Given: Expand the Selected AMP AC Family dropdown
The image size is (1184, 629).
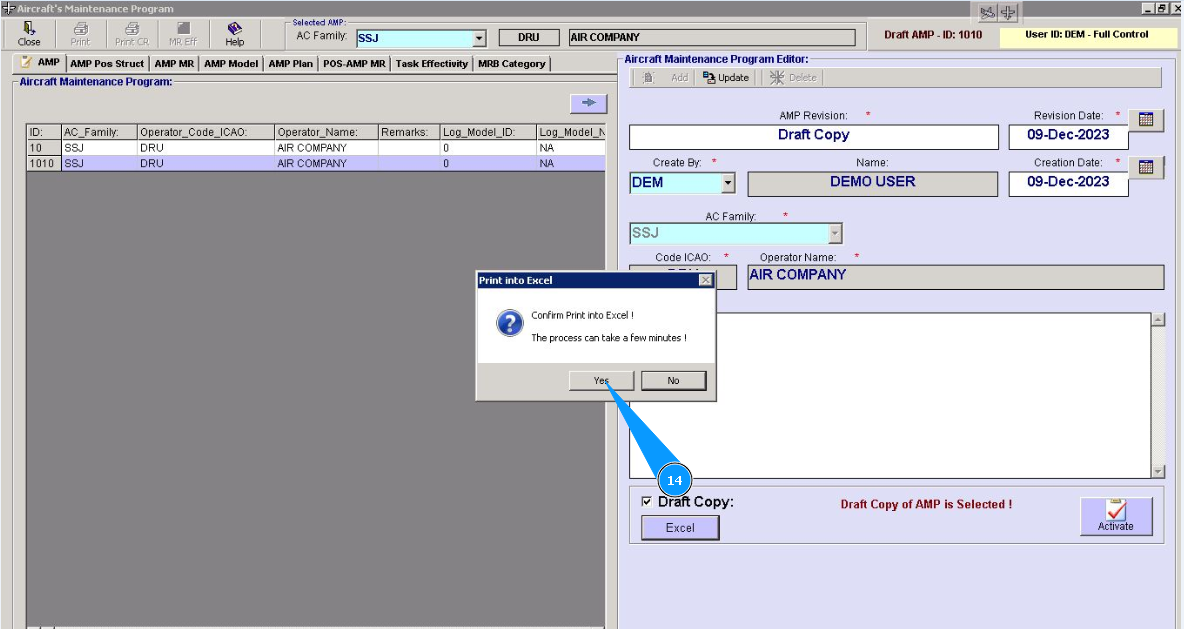Looking at the screenshot, I should (x=479, y=39).
